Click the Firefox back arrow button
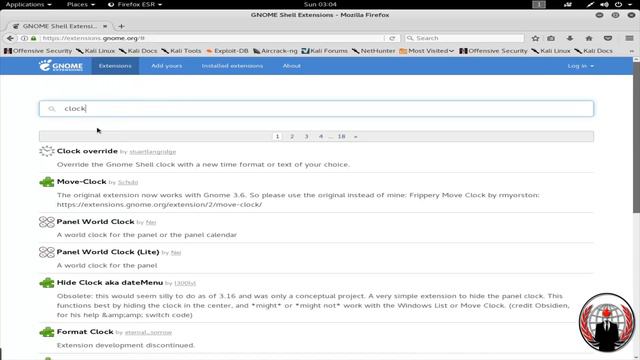Viewport: 640px width, 360px height. click(10, 38)
